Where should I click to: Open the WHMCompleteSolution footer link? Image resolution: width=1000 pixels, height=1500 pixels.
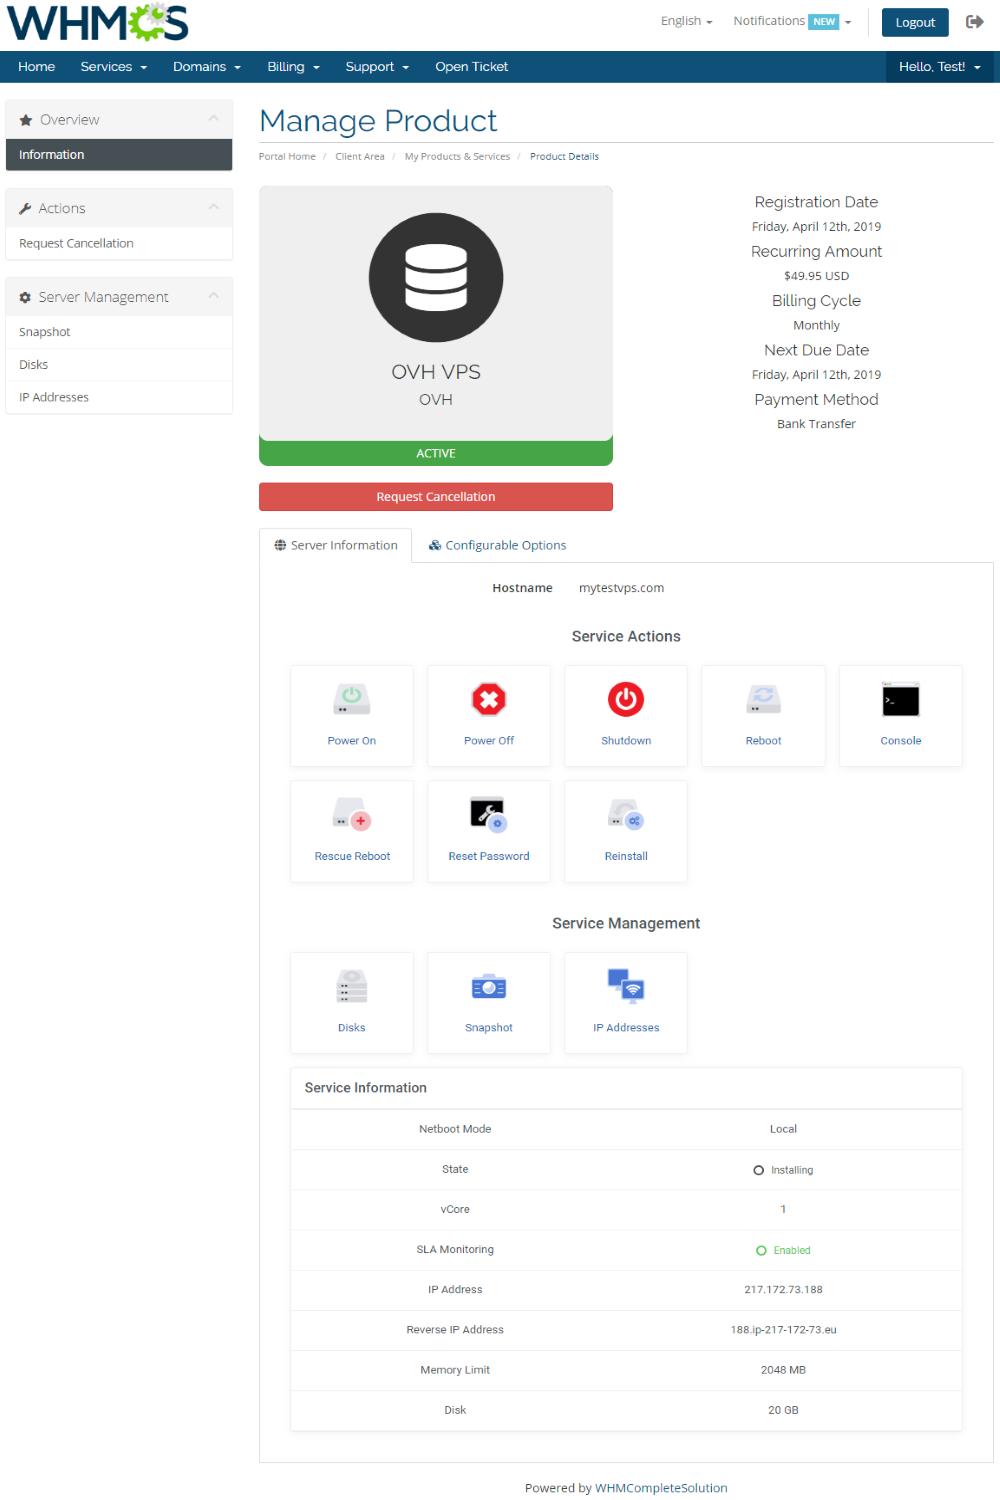(661, 1488)
